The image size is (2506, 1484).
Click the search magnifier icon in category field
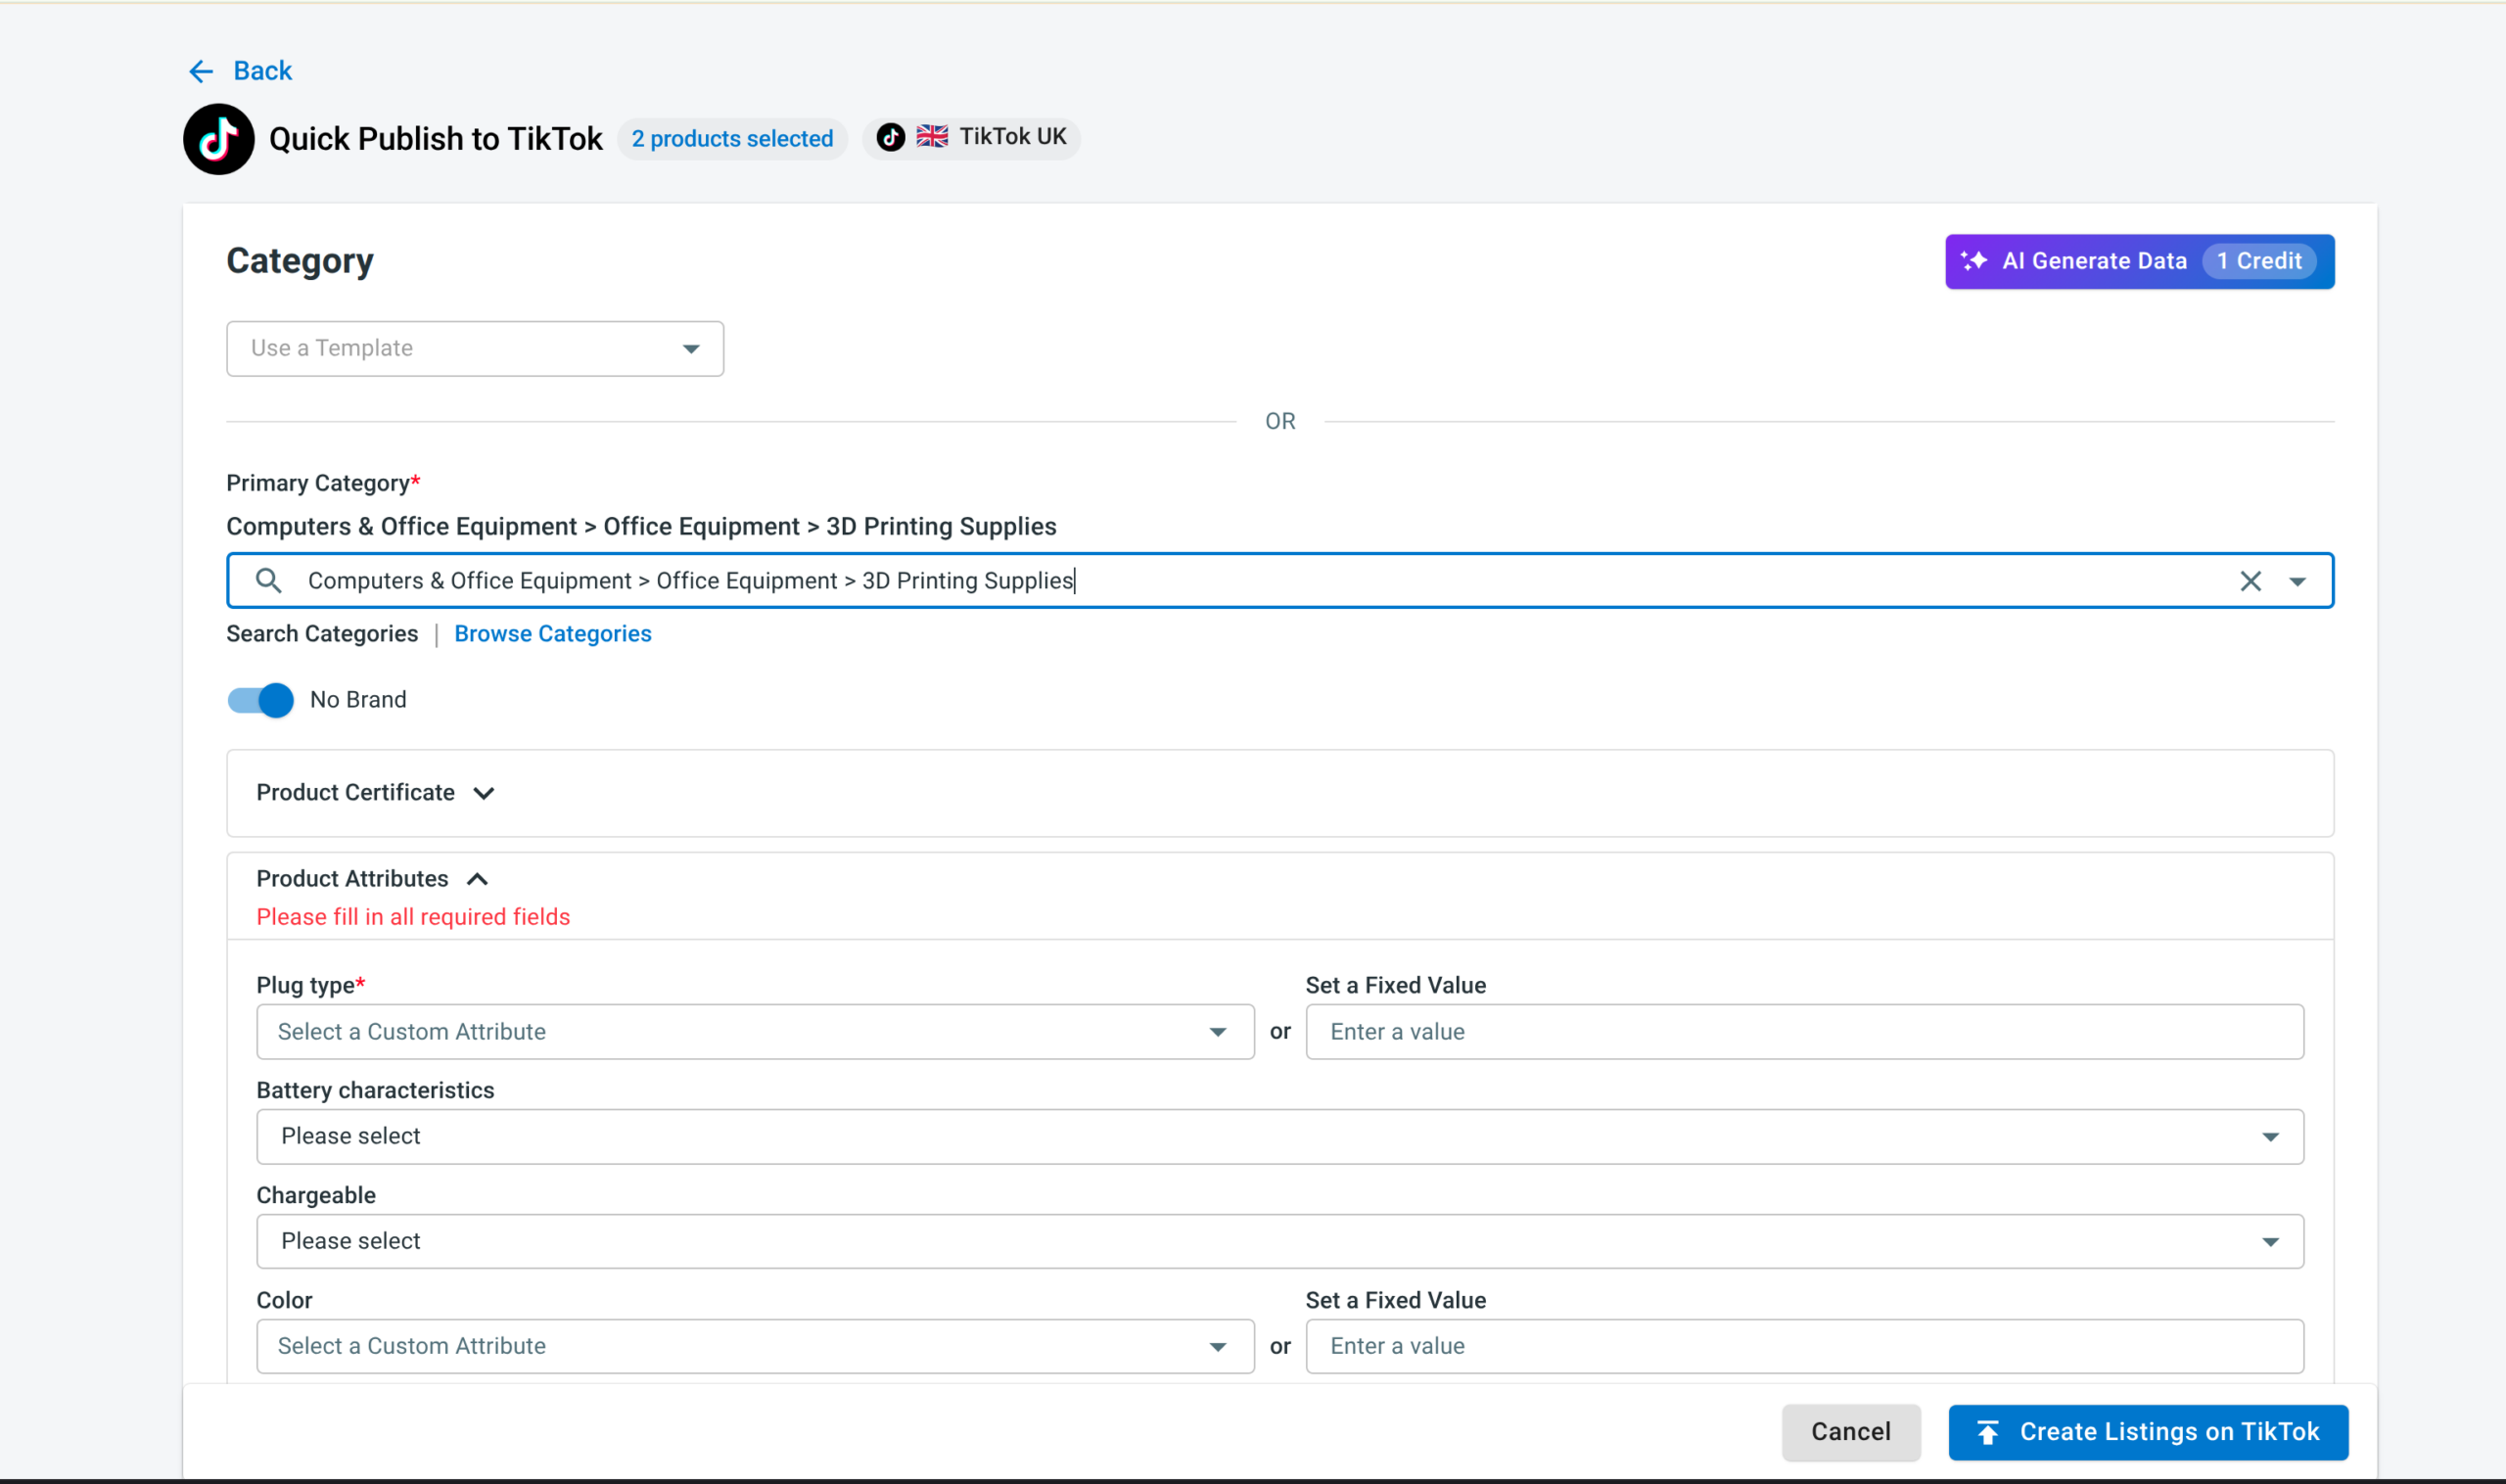pos(268,580)
